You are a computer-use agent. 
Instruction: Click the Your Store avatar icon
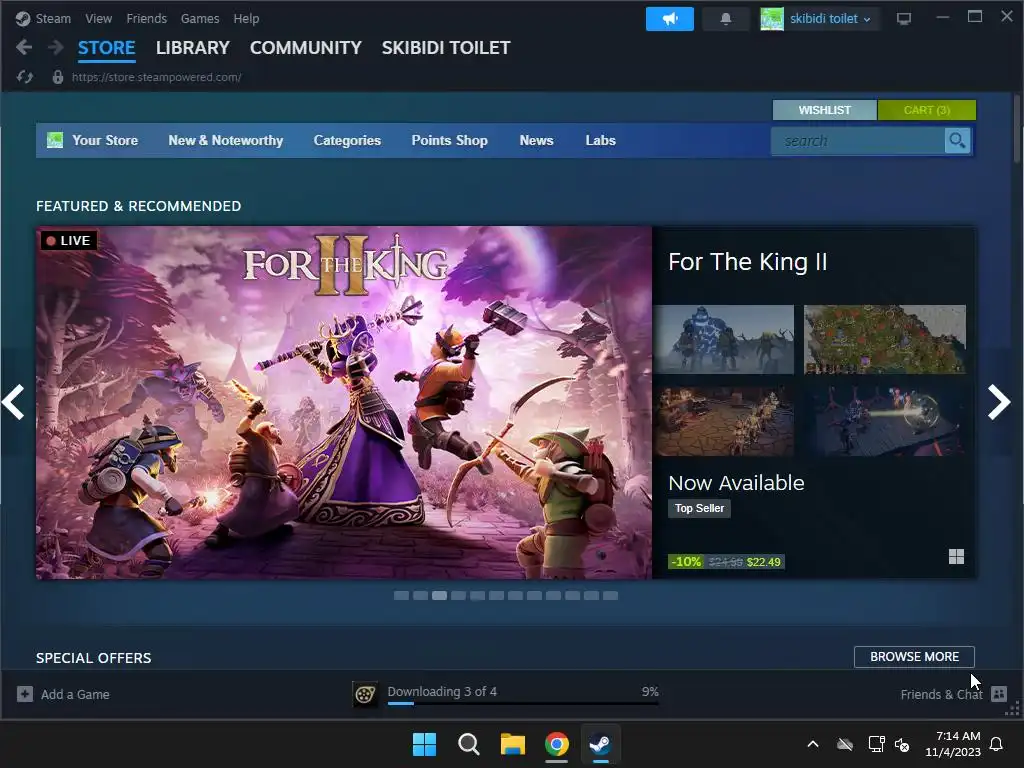[55, 140]
